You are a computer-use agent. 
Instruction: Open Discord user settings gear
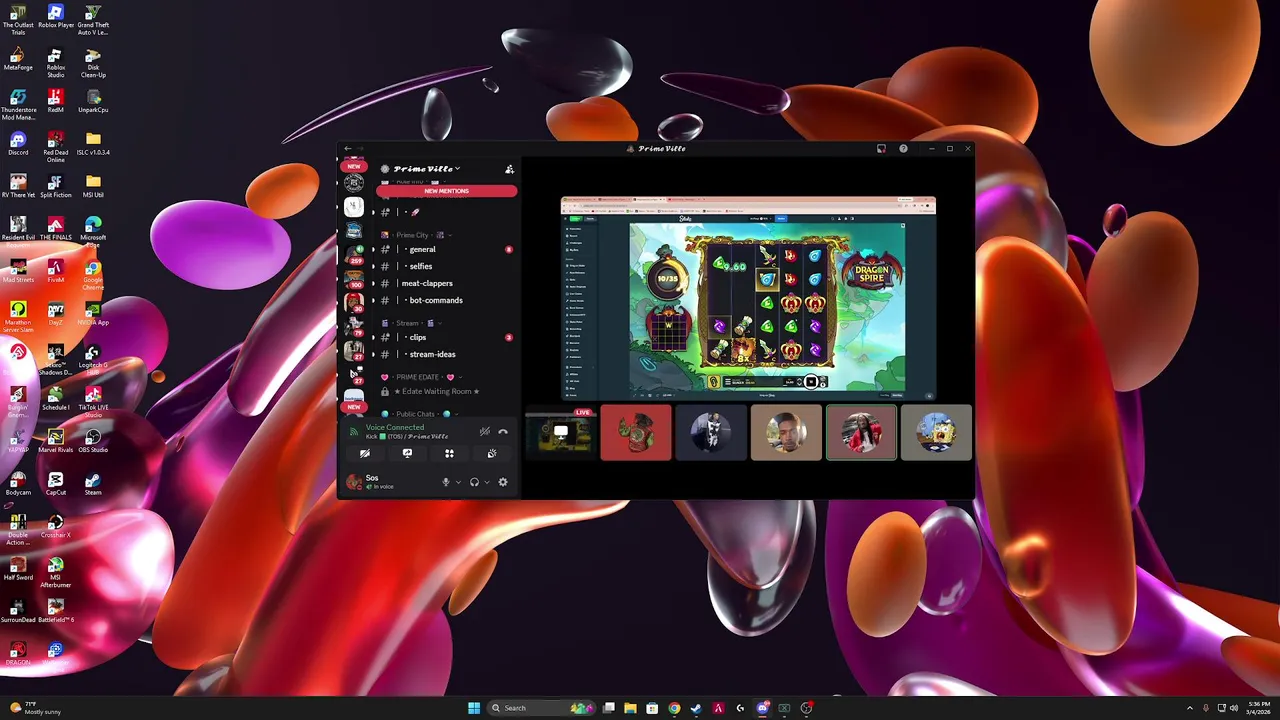(x=503, y=482)
